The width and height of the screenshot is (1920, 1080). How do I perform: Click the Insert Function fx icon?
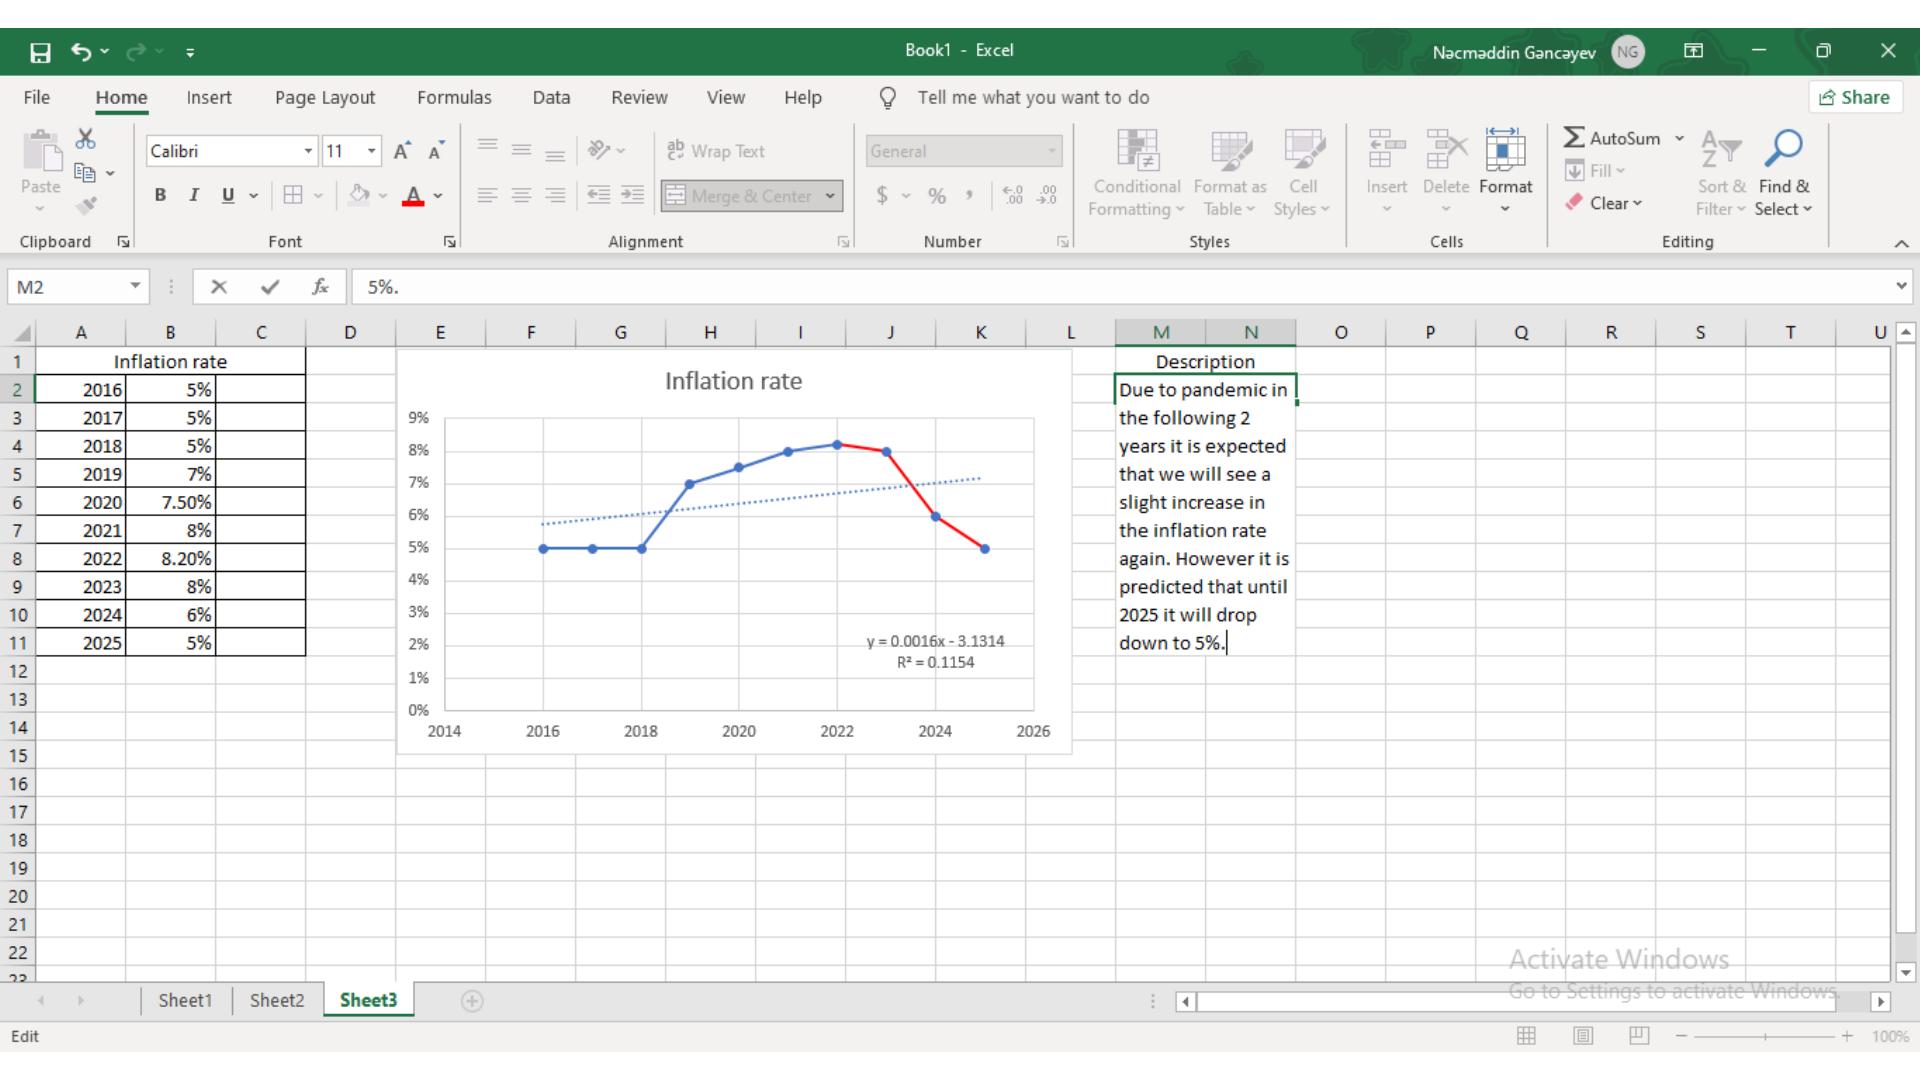click(320, 287)
